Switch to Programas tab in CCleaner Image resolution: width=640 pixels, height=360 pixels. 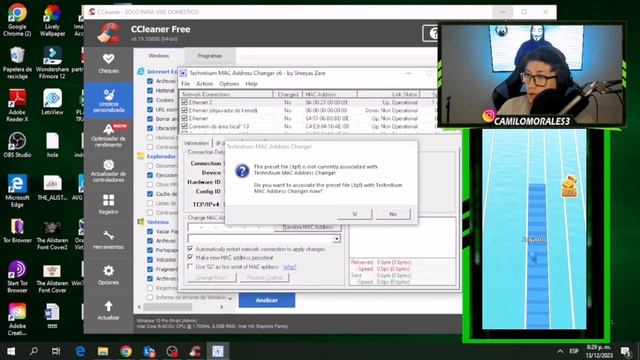tap(210, 56)
